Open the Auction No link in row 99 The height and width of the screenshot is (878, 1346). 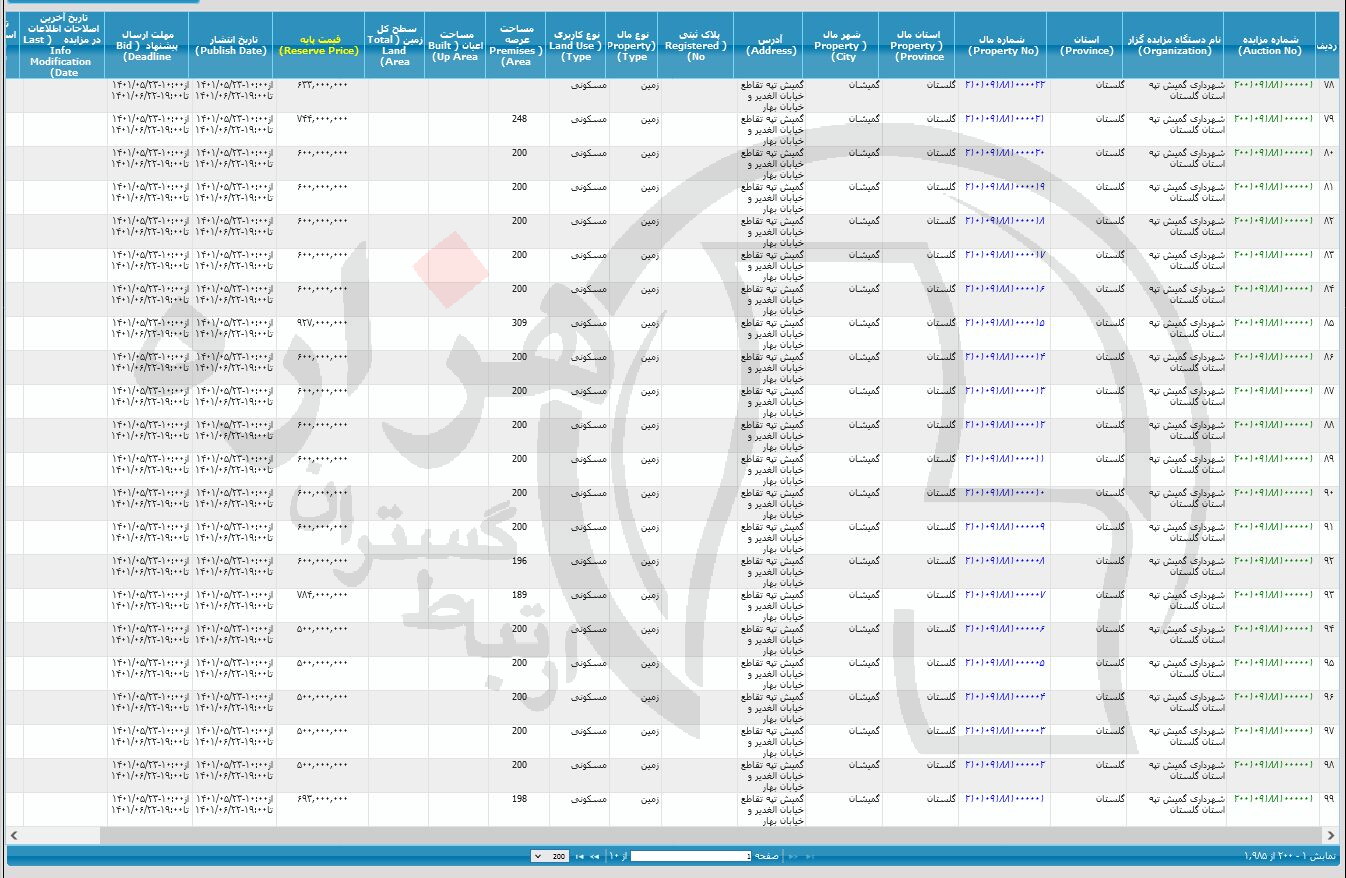pos(1273,799)
